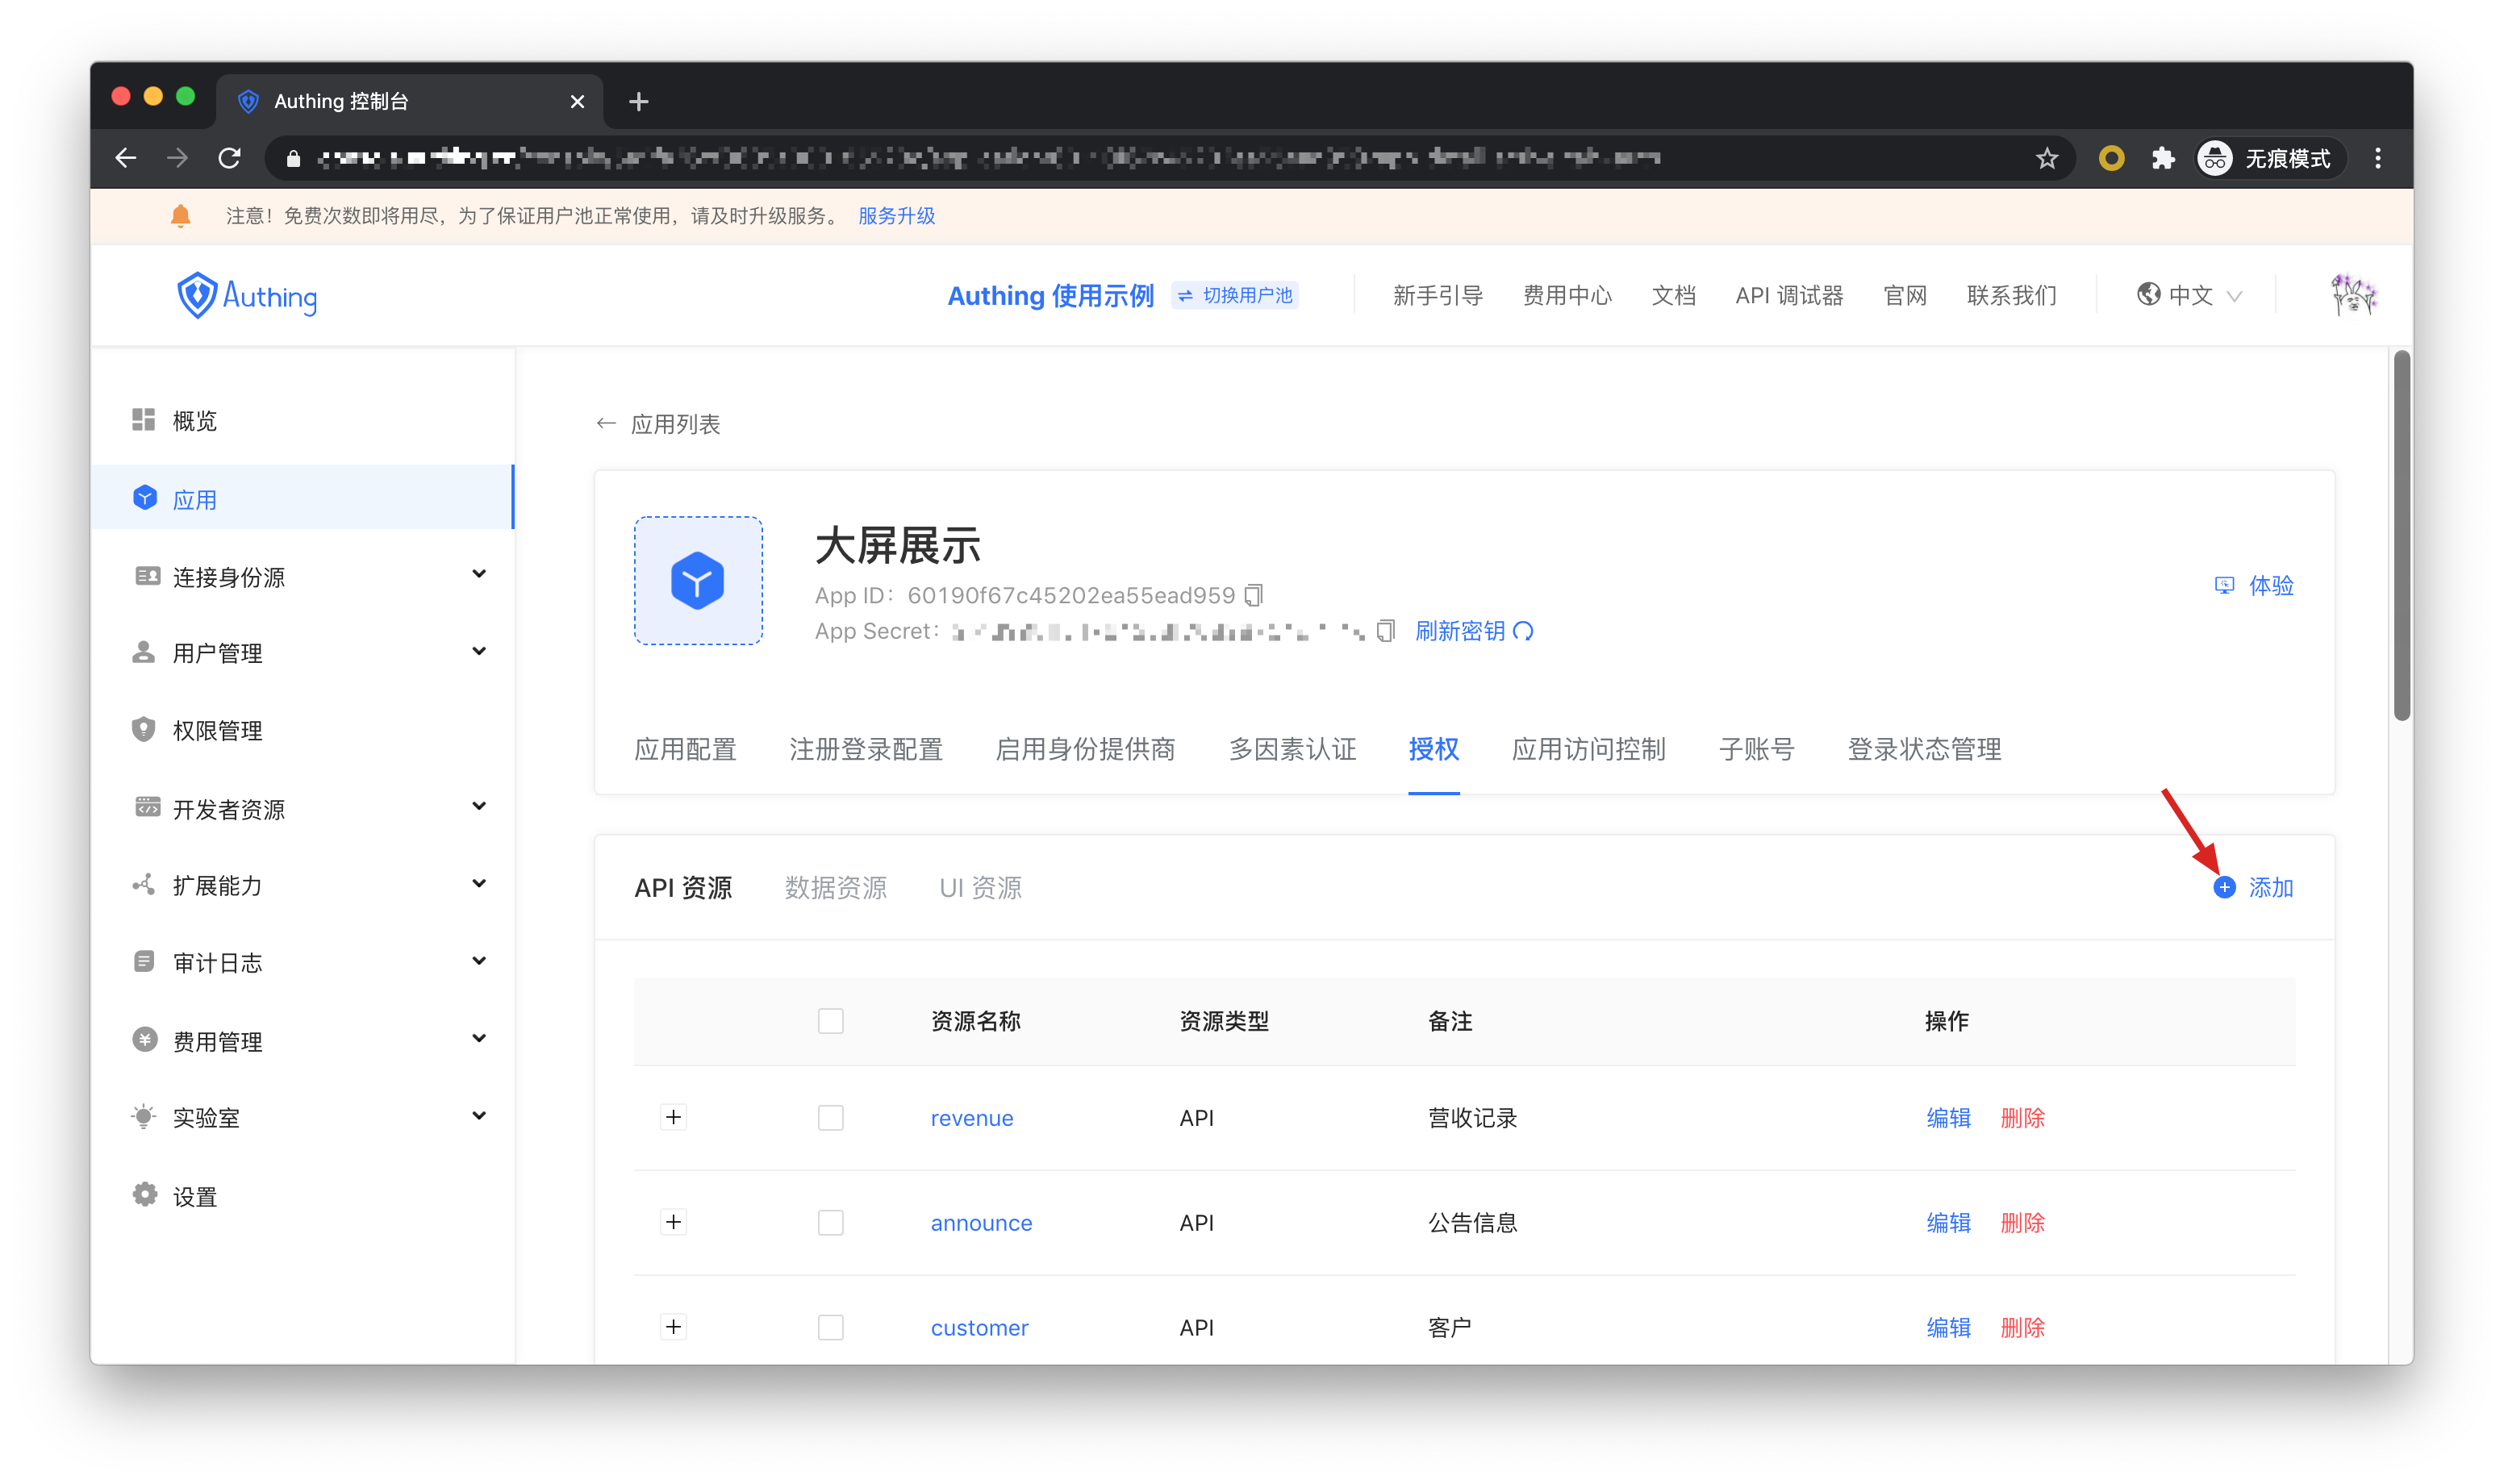
Task: Select all resources with header checkbox
Action: (x=830, y=1021)
